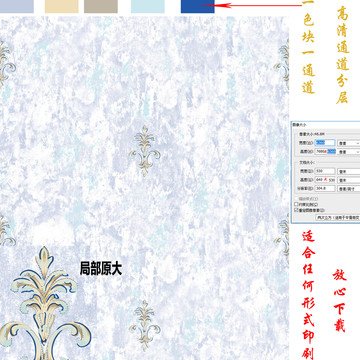
Task: Open the document width unit dropdown
Action: click(349, 172)
